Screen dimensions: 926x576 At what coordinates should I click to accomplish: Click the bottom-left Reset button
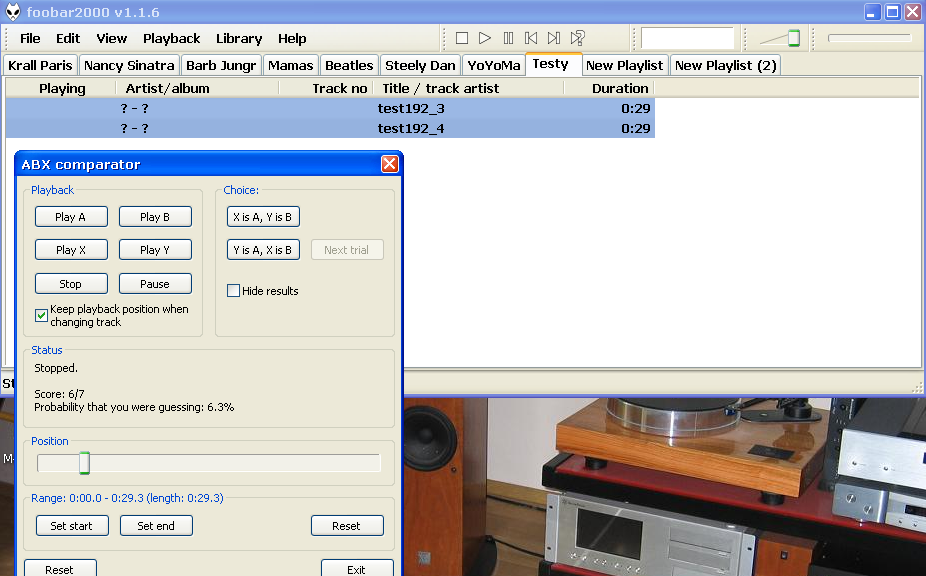coord(60,568)
